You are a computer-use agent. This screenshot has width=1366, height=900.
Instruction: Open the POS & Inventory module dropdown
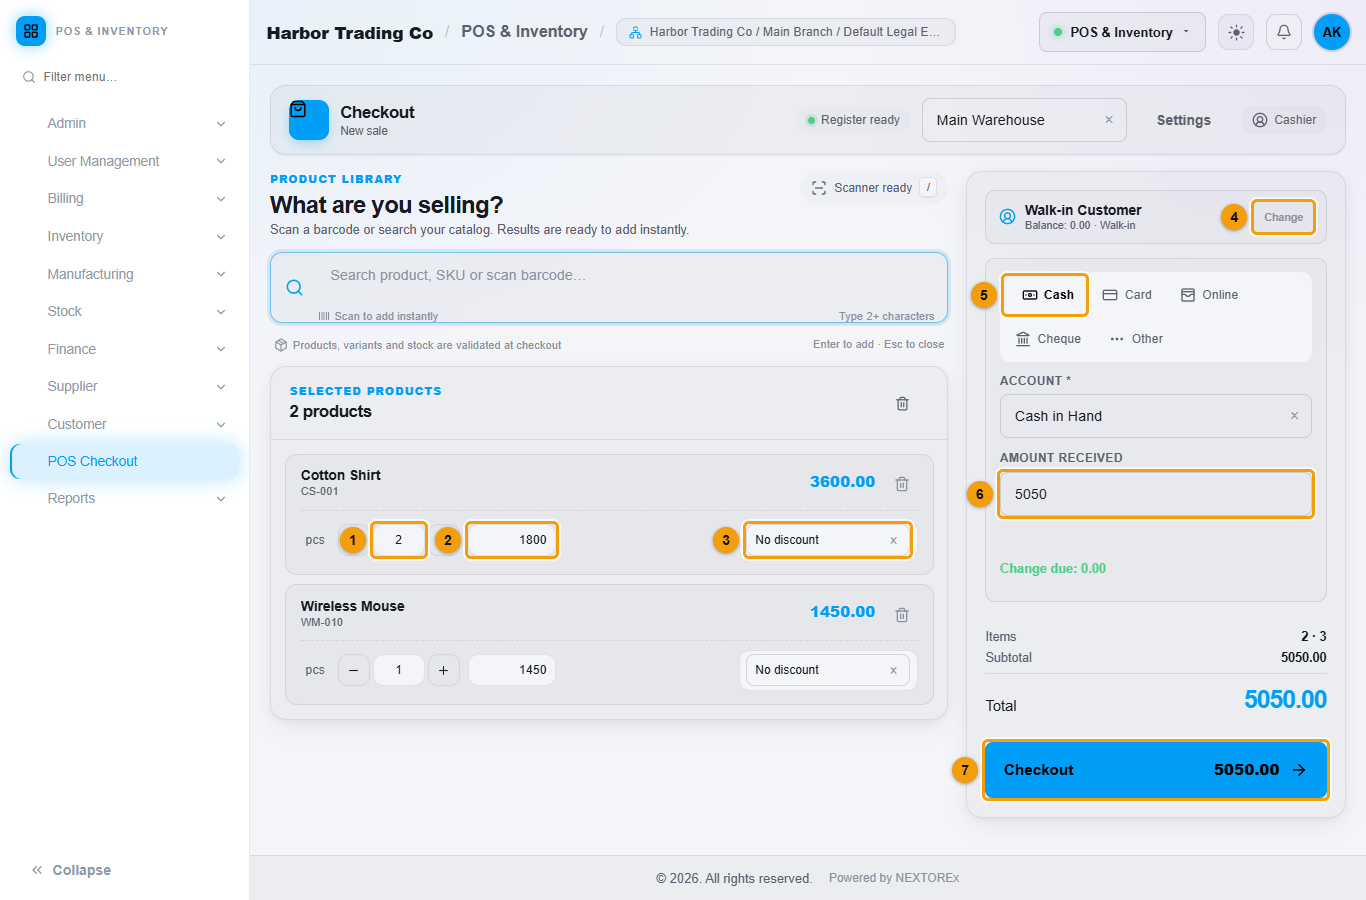pyautogui.click(x=1122, y=32)
